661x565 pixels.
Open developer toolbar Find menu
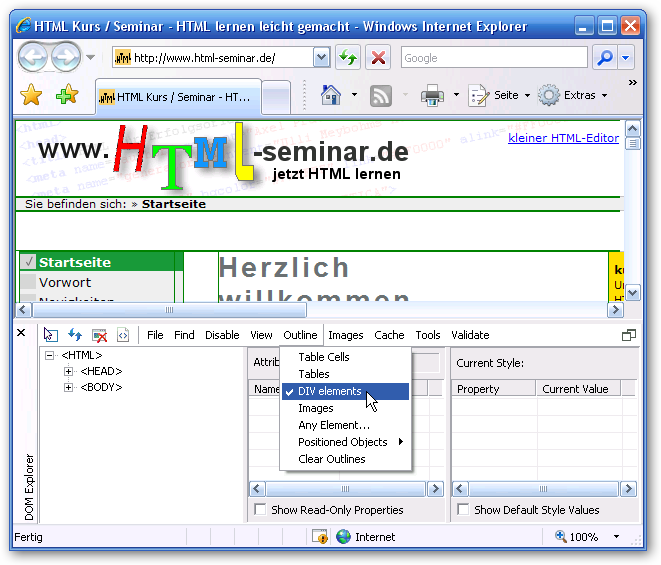click(184, 335)
